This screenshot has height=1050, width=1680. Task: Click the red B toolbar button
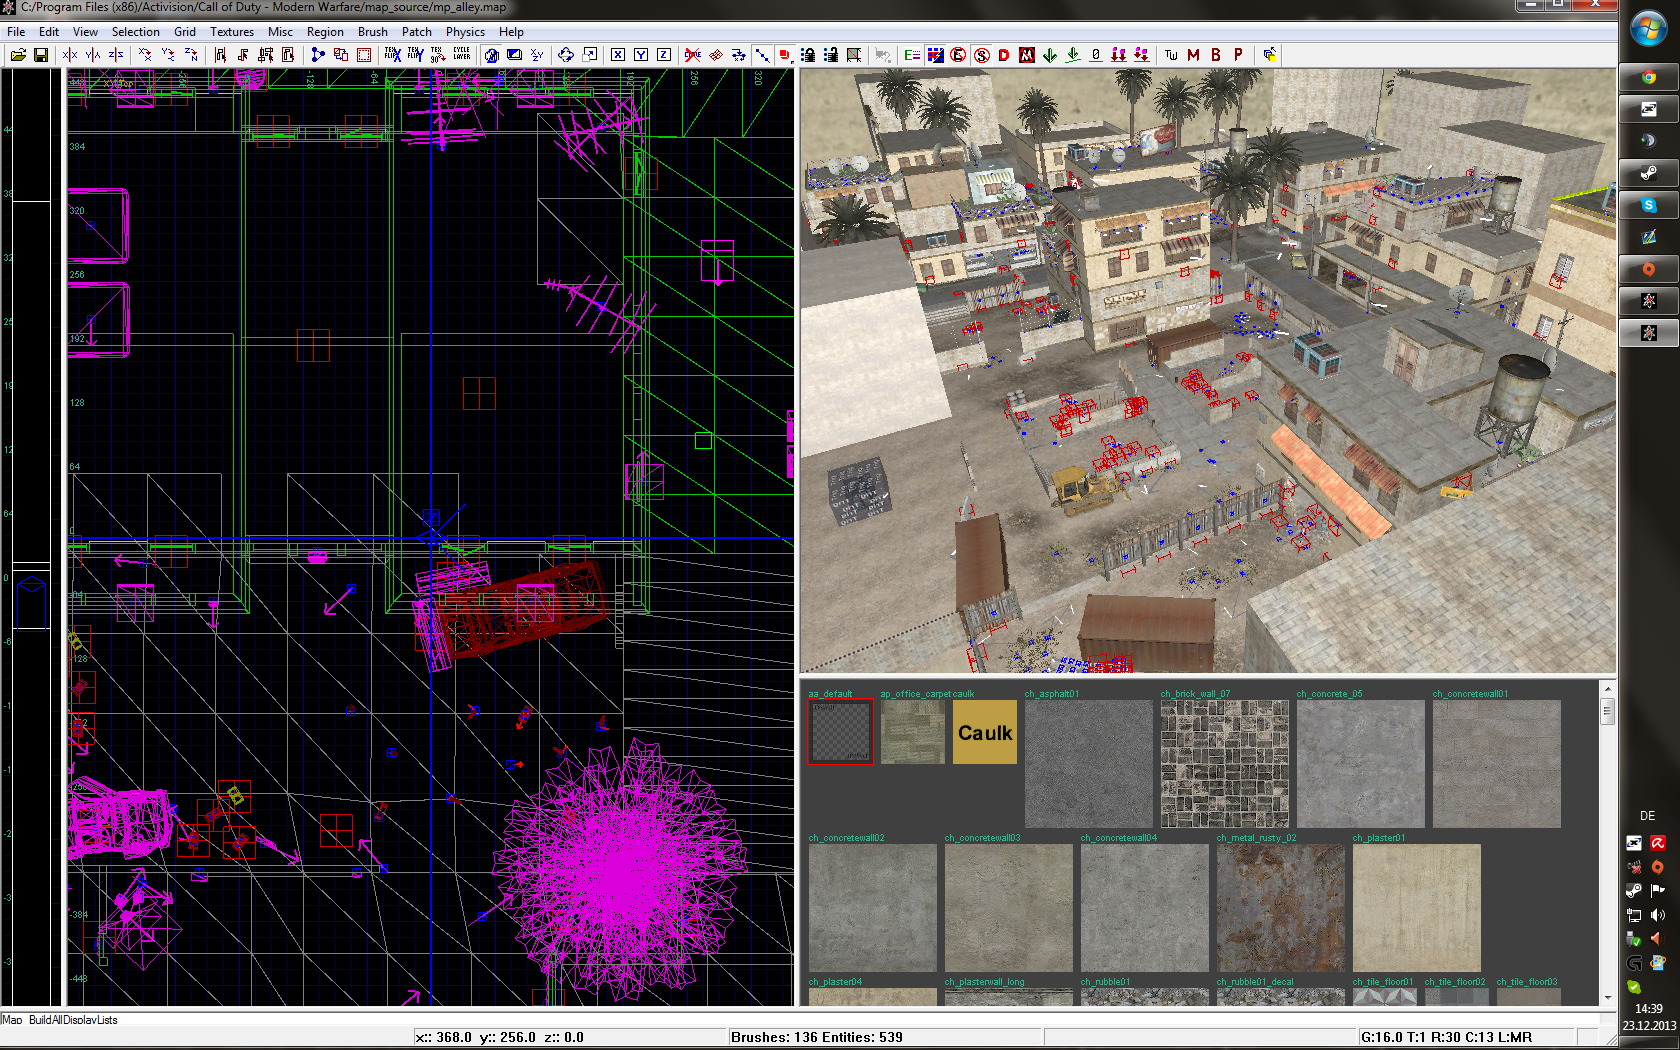(1216, 55)
